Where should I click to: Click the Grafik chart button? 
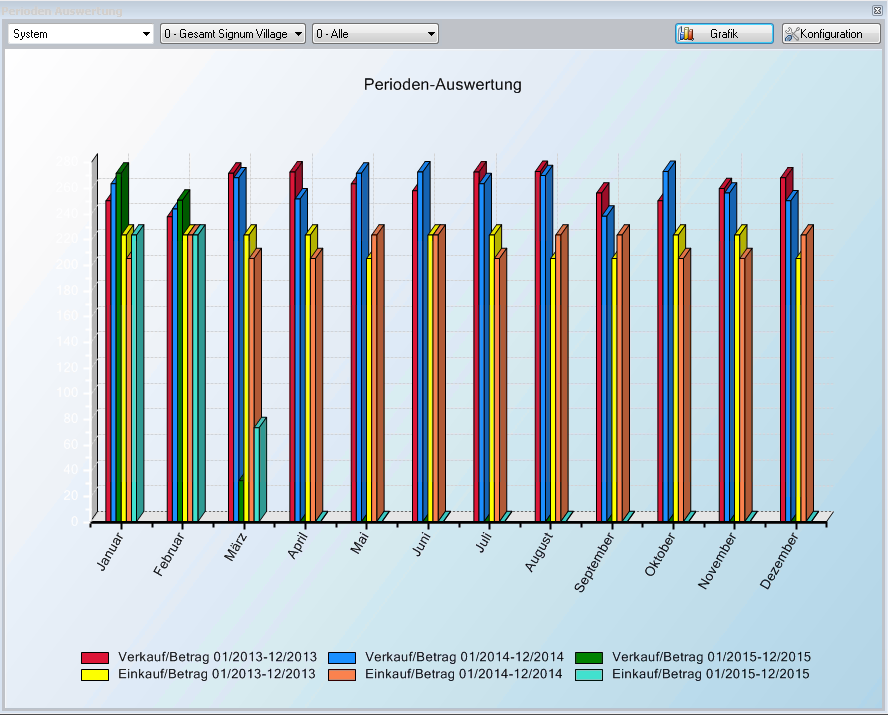[724, 34]
